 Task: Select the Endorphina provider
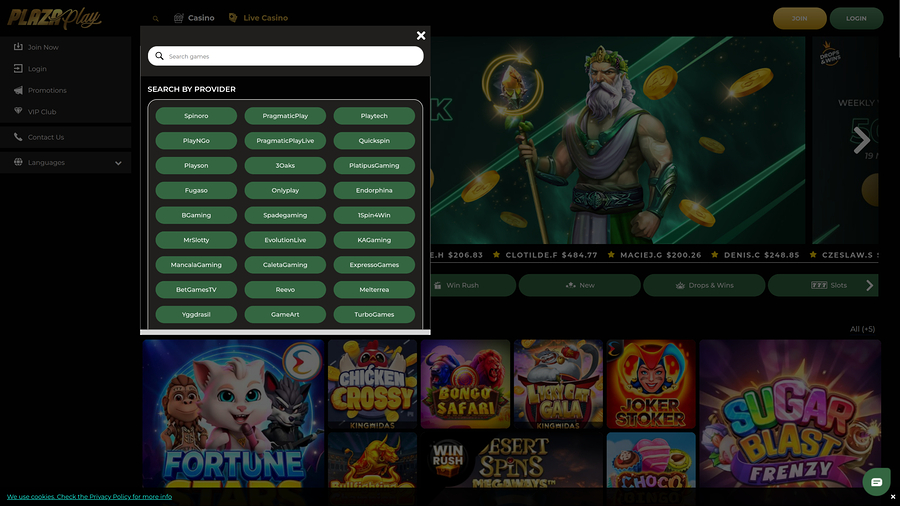pos(374,190)
